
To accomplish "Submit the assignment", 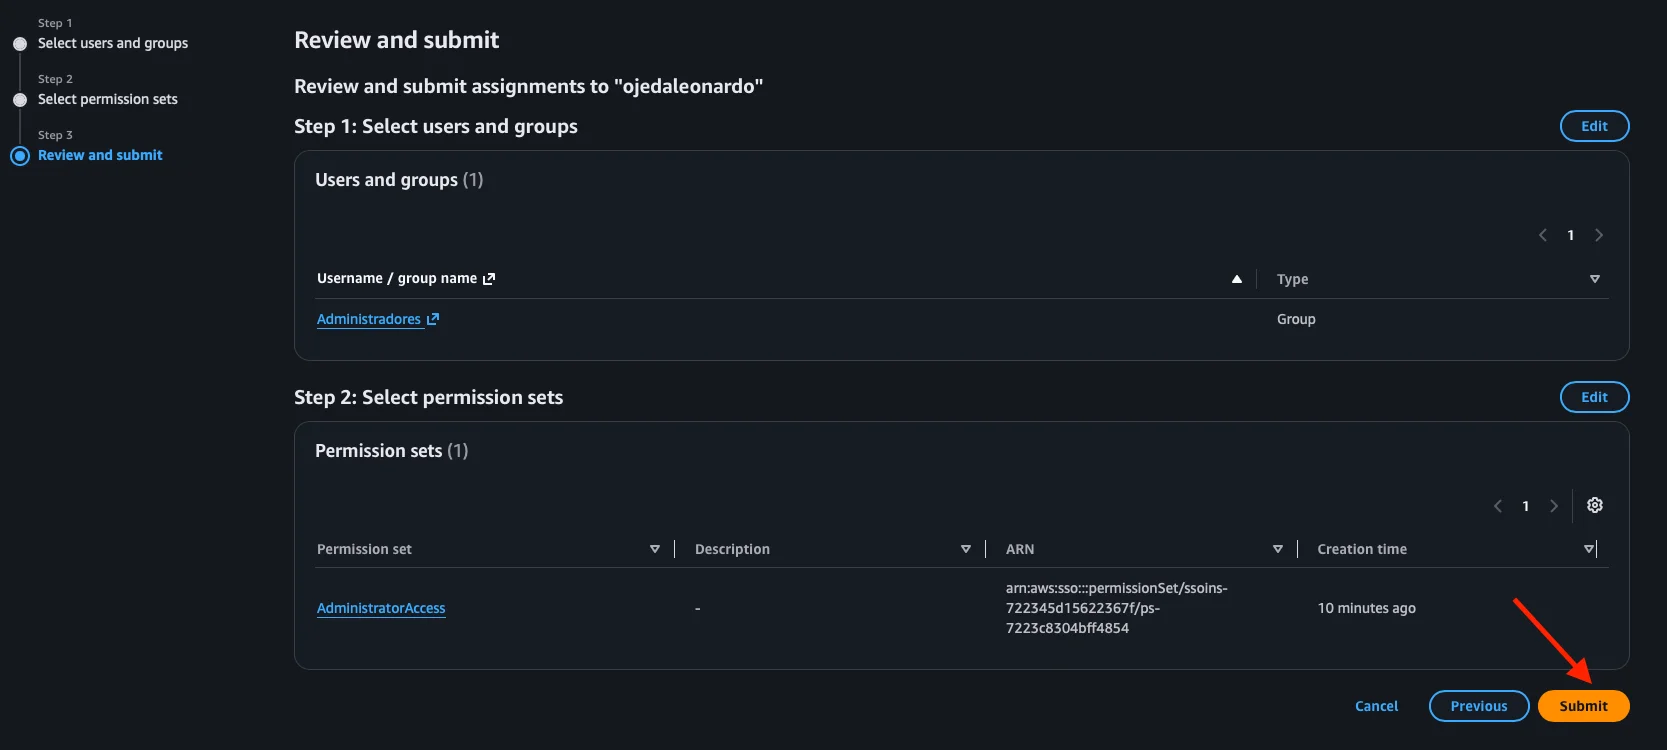I will [1584, 706].
